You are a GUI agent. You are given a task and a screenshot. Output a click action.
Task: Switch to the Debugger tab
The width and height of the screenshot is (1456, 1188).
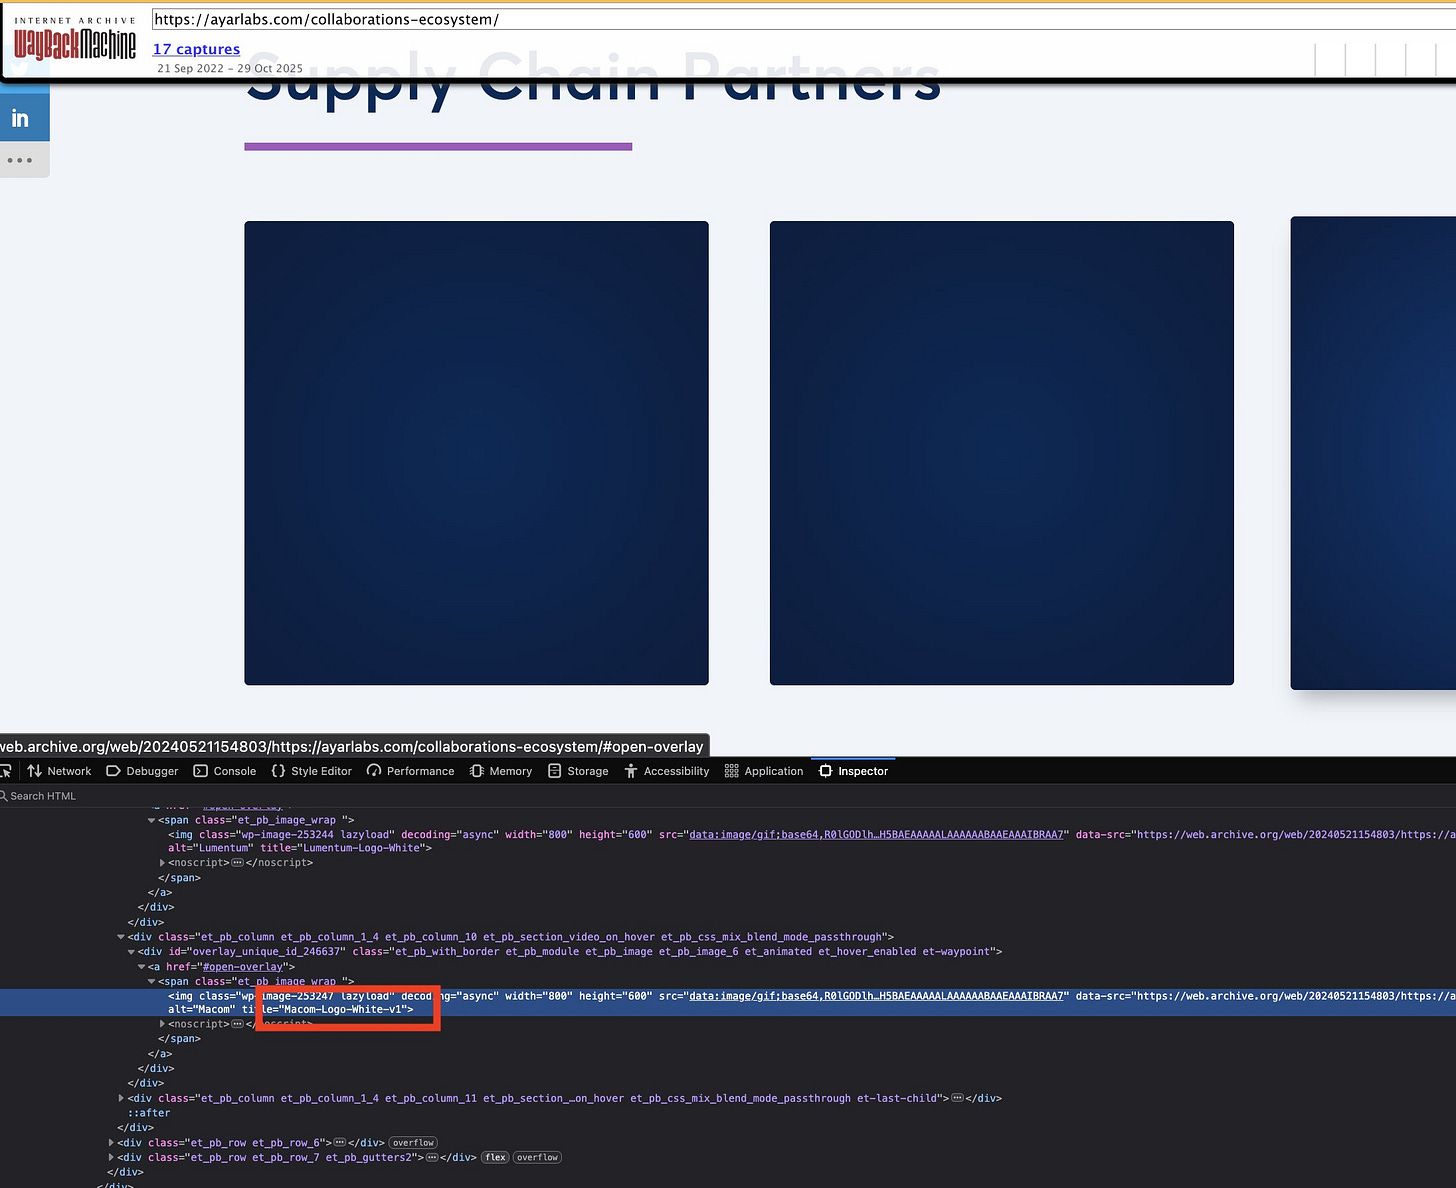(x=142, y=771)
